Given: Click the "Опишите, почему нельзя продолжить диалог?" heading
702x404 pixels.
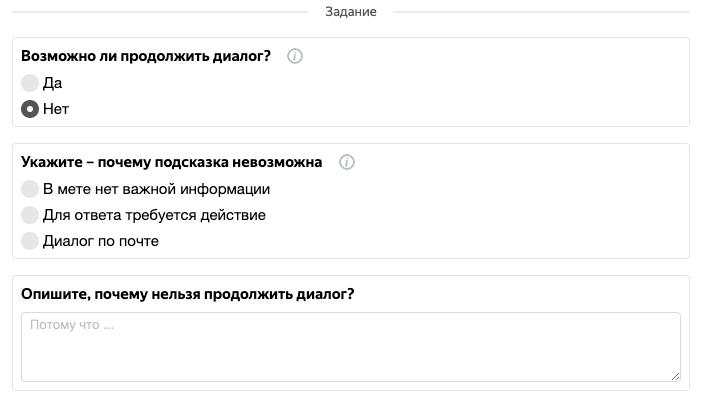Looking at the screenshot, I should click(x=188, y=294).
